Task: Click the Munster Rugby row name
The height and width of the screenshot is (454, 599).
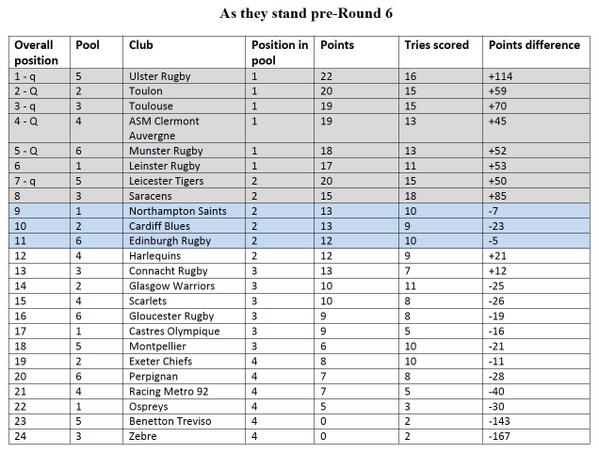Action: tap(166, 151)
